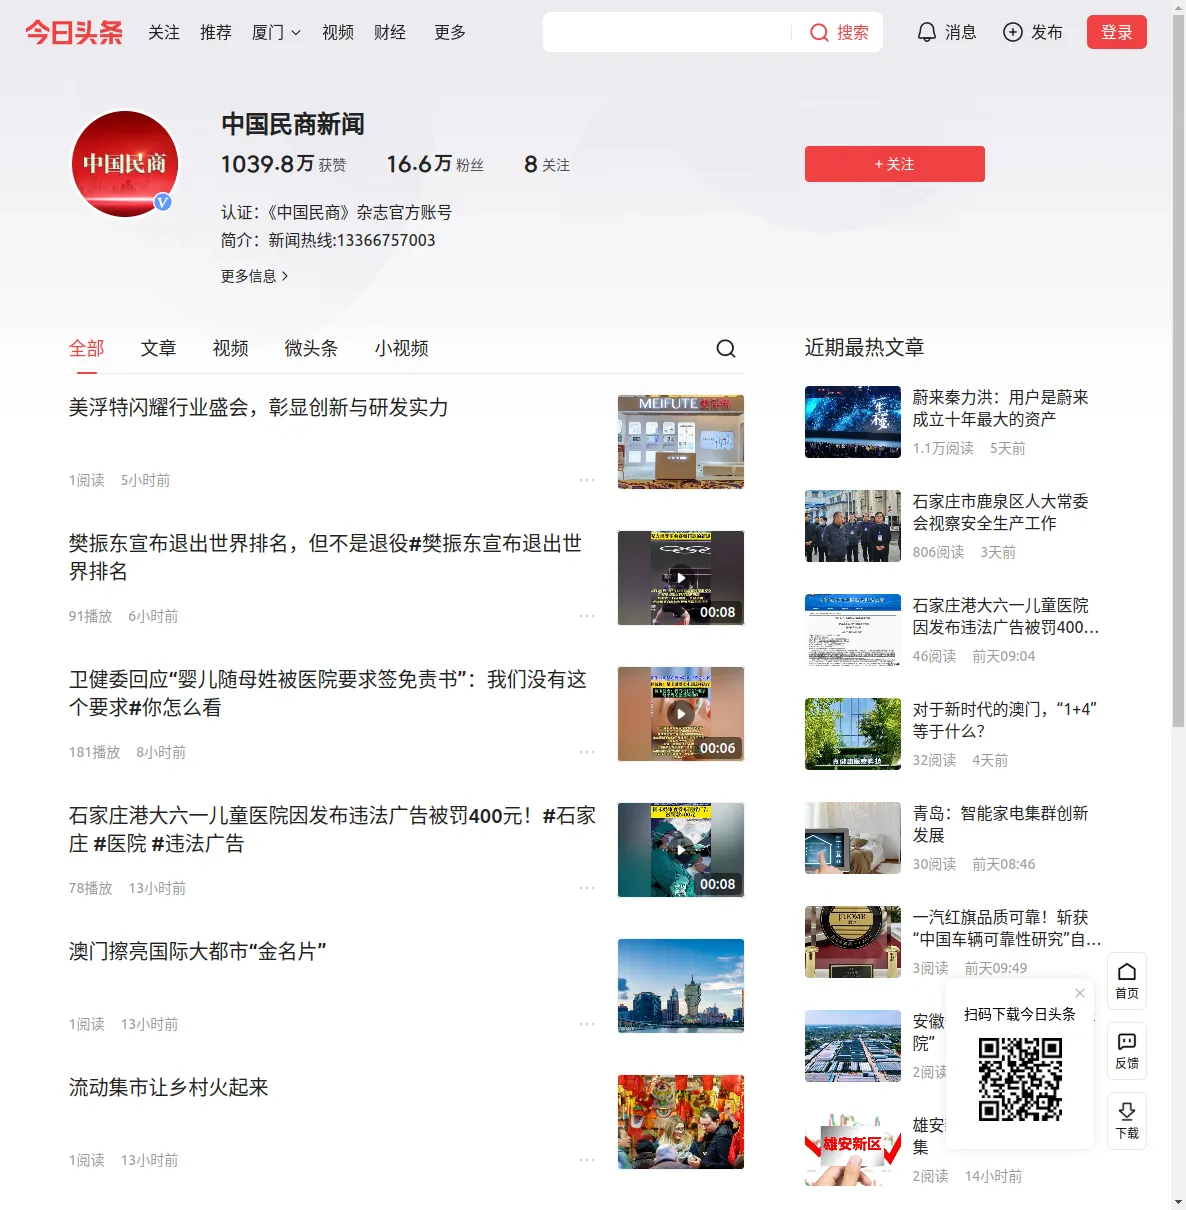Switch to the 视频 content tab
1186x1210 pixels.
pos(231,348)
